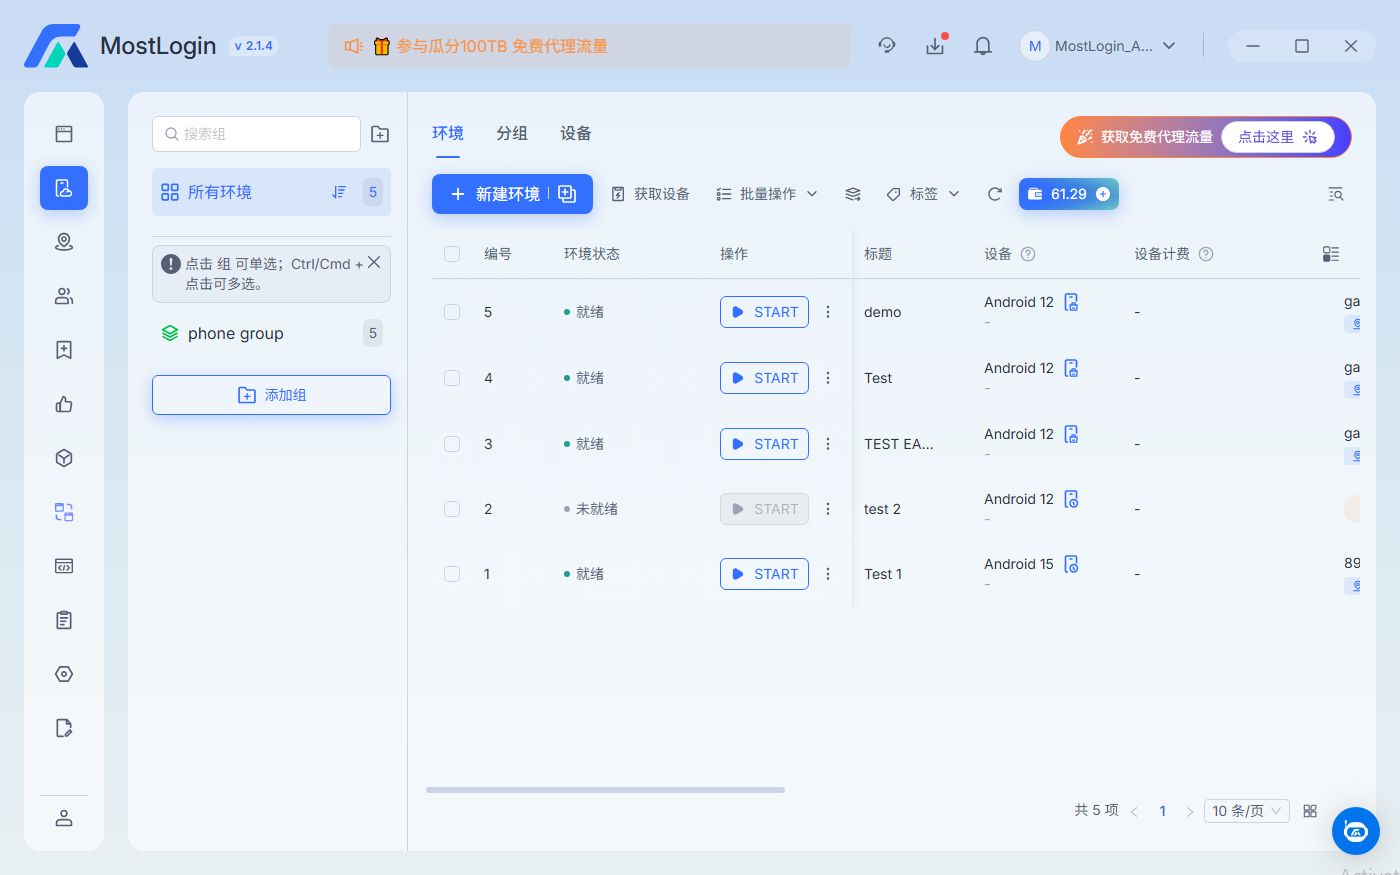Viewport: 1400px width, 875px height.
Task: Start environment 5 demo
Action: (764, 312)
